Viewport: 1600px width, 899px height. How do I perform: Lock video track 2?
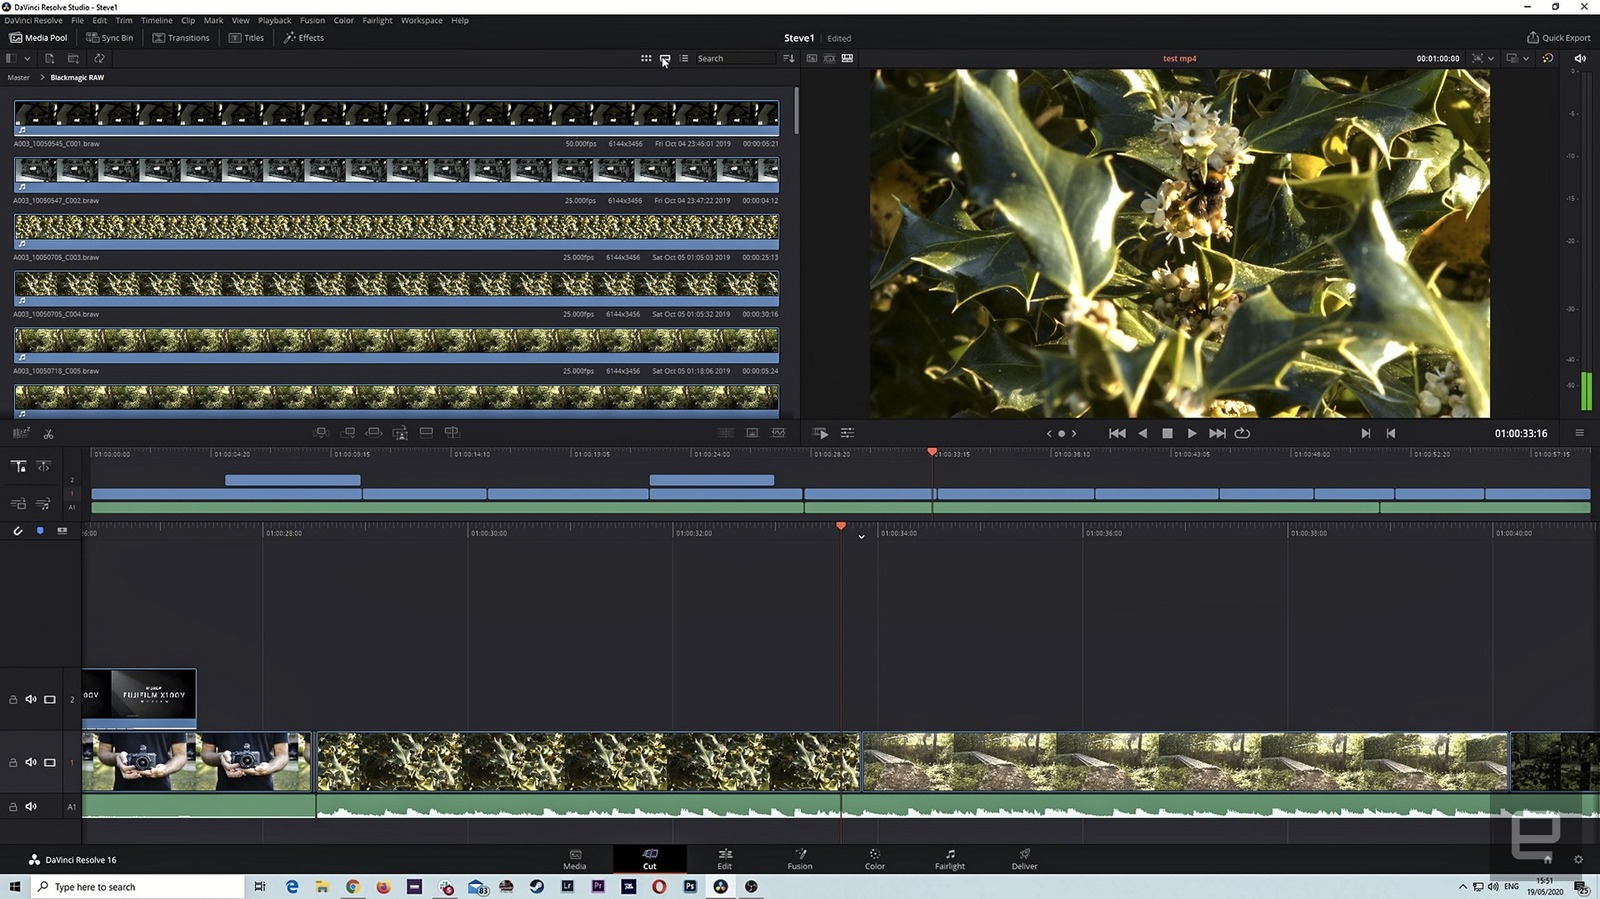pyautogui.click(x=13, y=700)
